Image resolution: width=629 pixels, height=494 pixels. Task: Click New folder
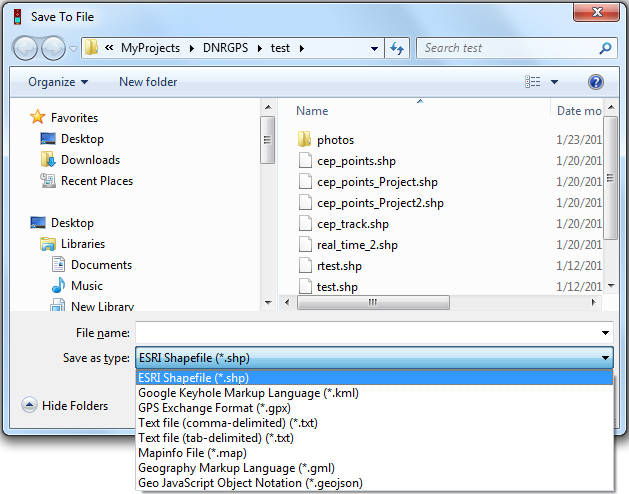(148, 82)
